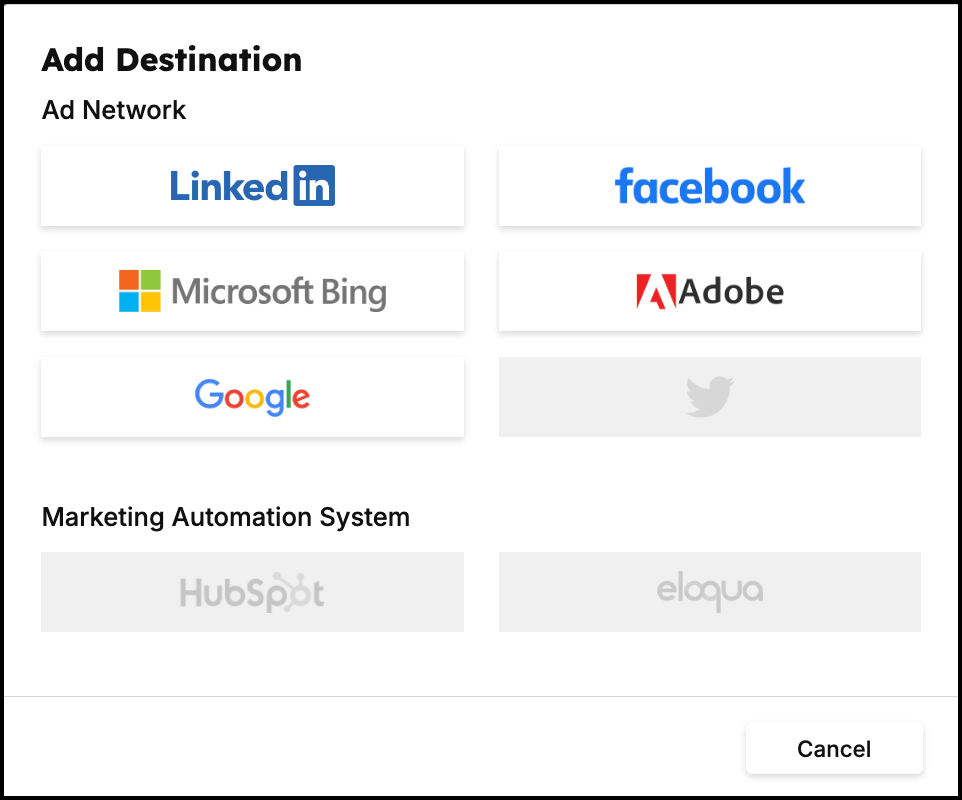This screenshot has height=800, width=962.
Task: Click the multicolor Google logo
Action: [252, 397]
